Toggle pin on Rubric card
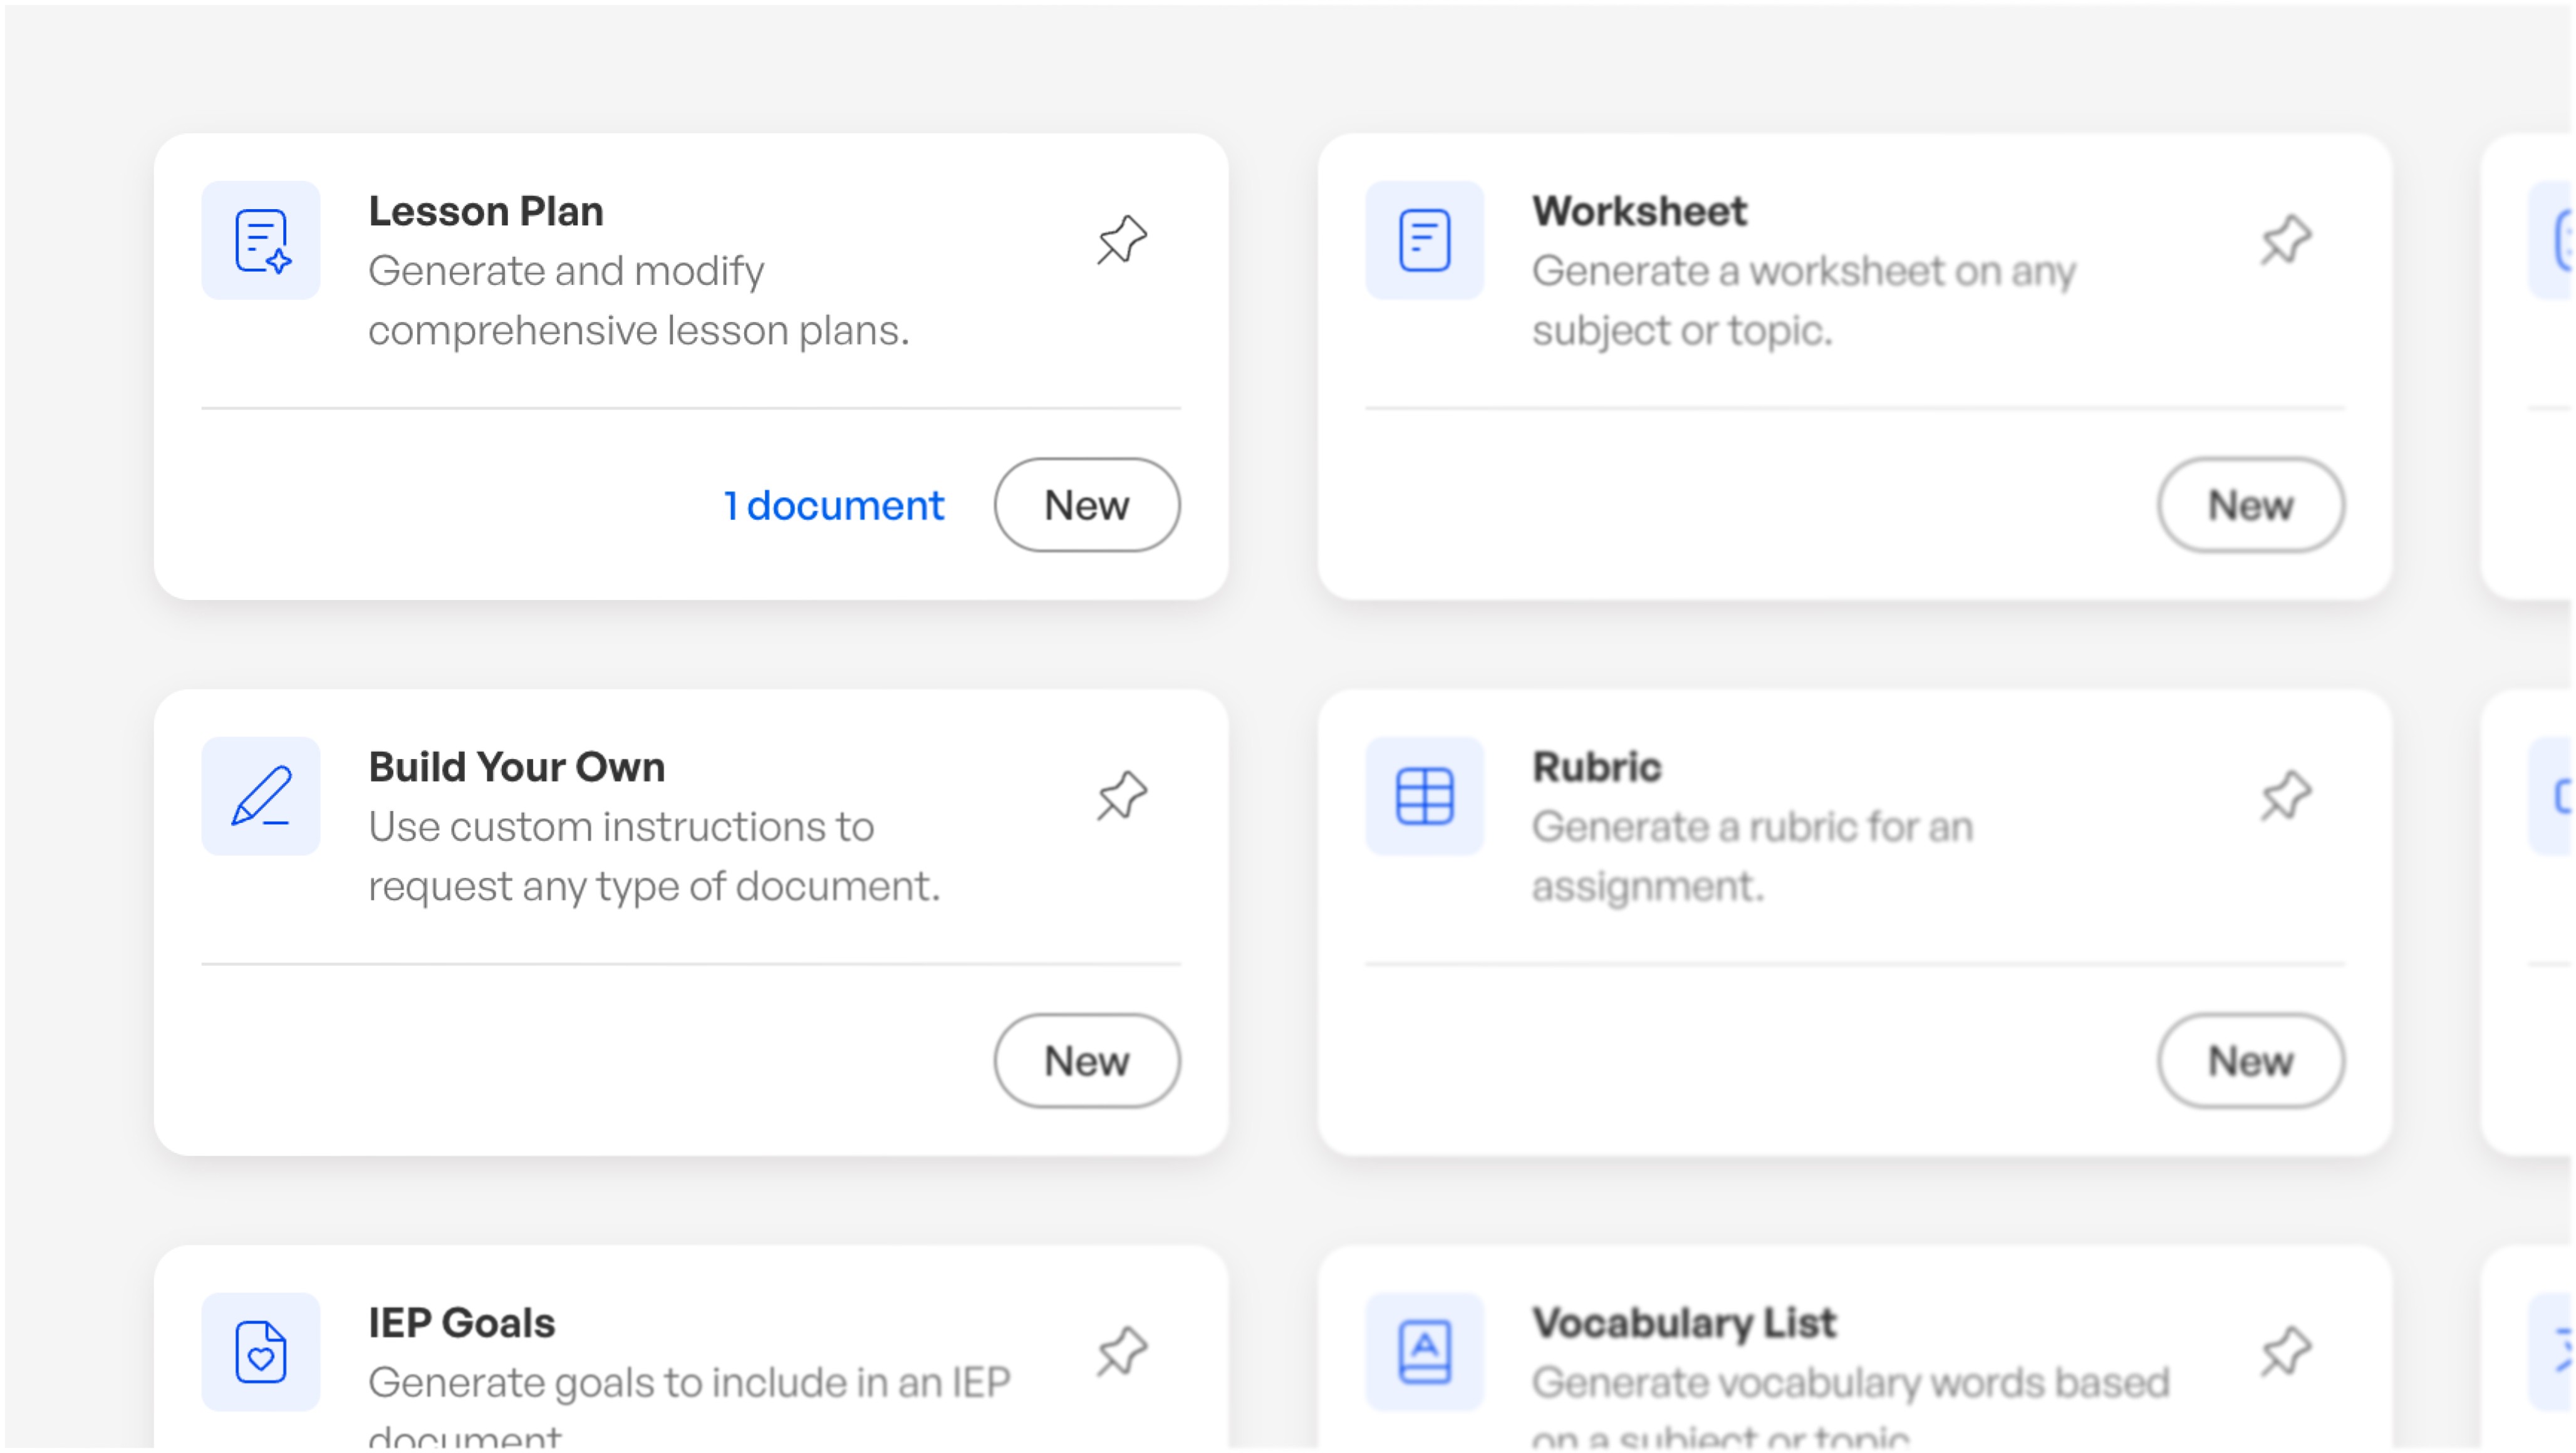This screenshot has height=1453, width=2576. (2285, 796)
